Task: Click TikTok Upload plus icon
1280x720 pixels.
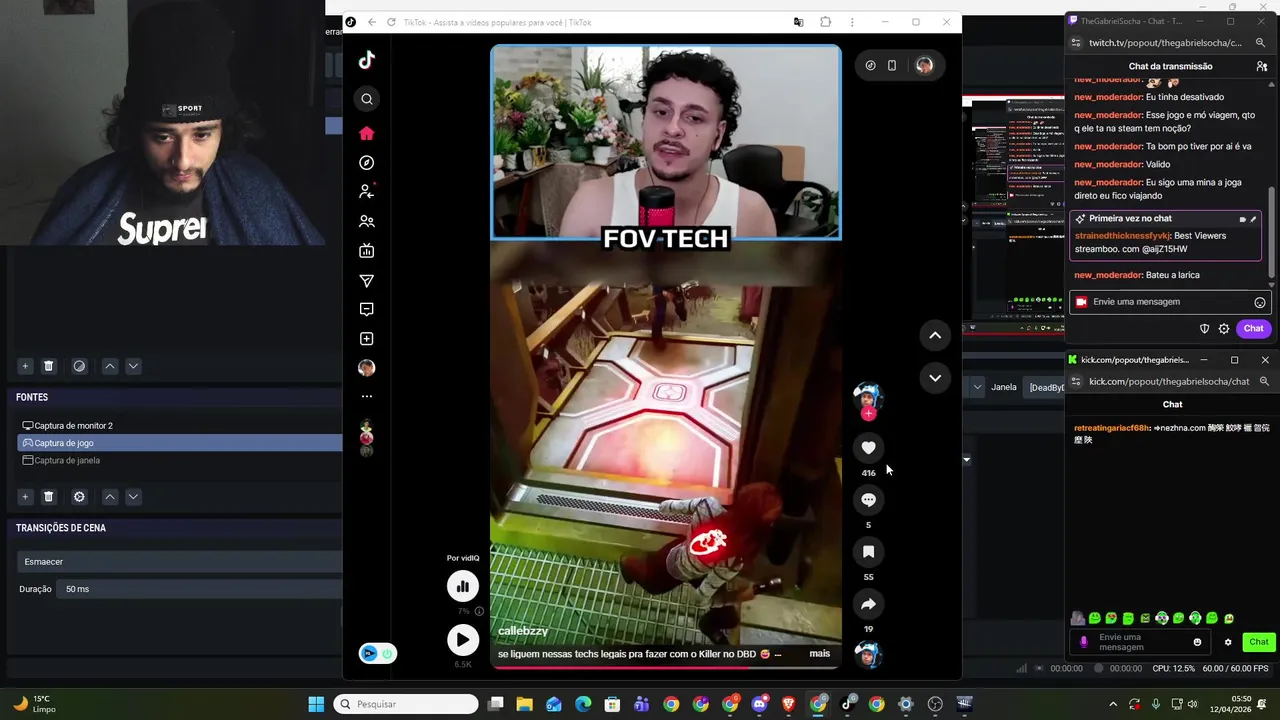Action: 367,339
